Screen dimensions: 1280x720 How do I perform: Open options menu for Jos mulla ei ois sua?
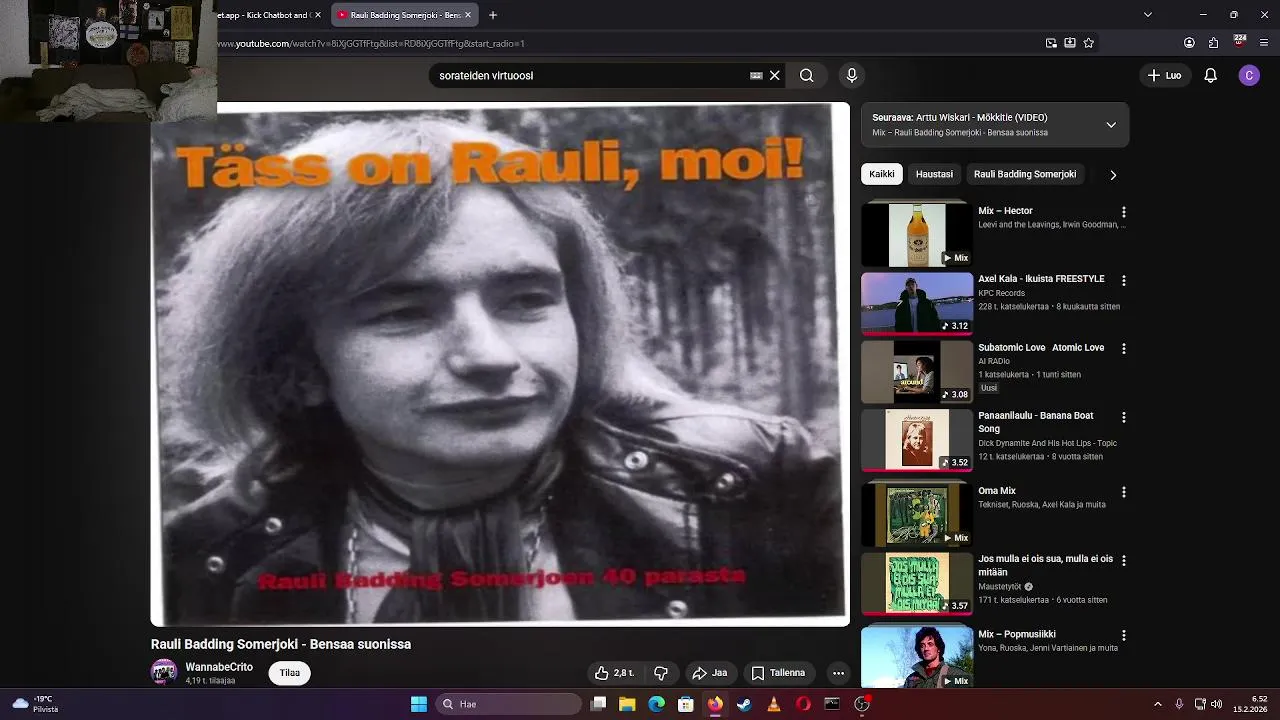pos(1124,560)
